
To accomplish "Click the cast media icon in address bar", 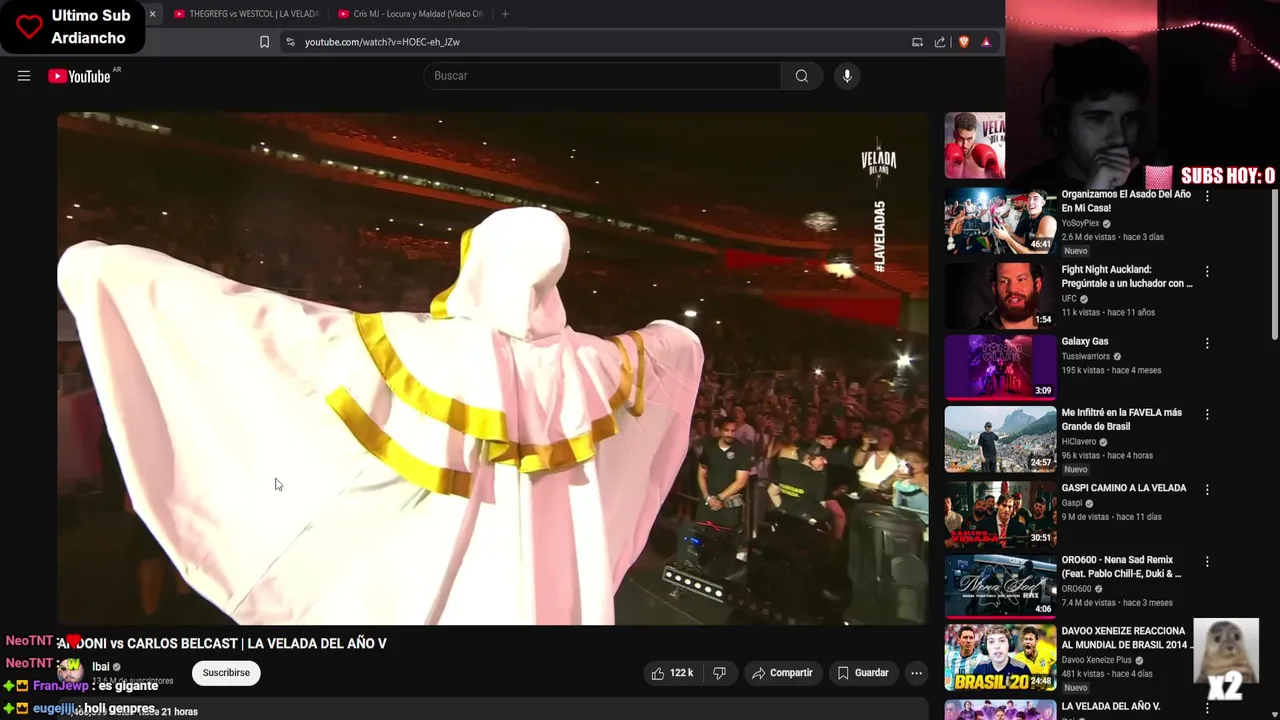I will (x=917, y=42).
